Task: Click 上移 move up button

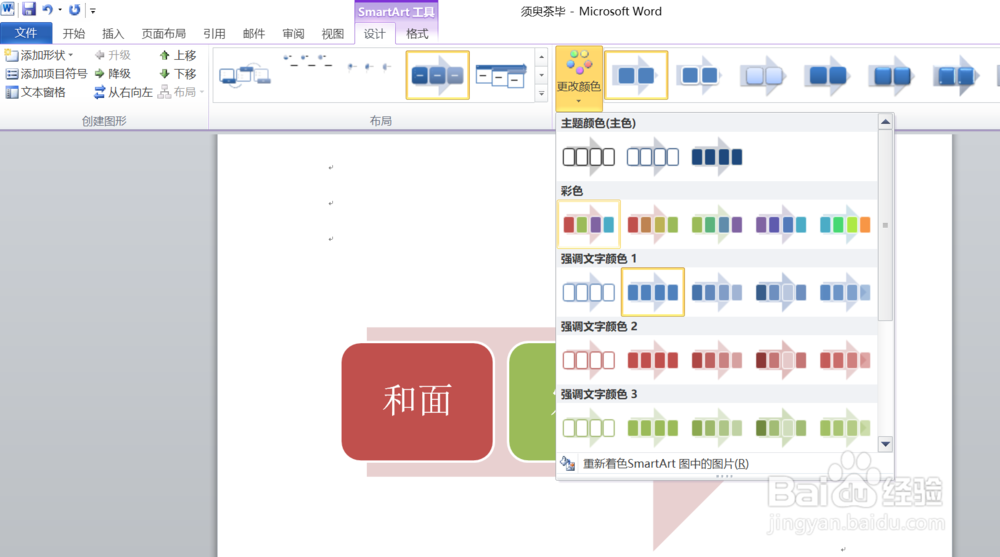Action: click(x=178, y=55)
